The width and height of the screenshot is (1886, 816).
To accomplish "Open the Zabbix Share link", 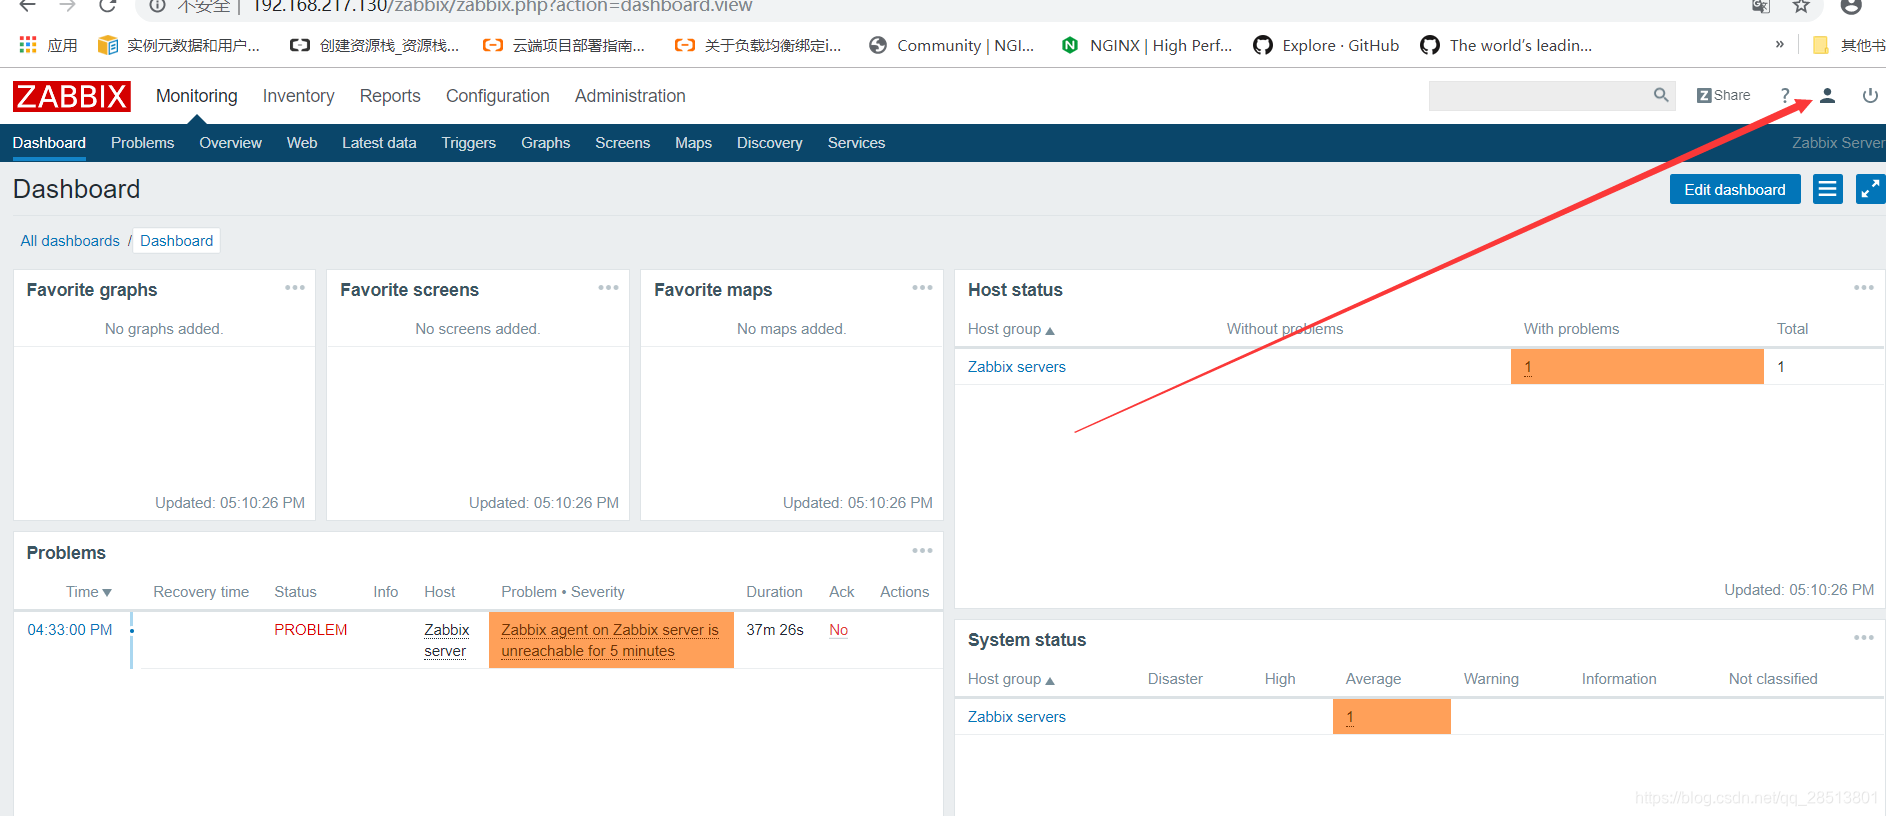I will [x=1723, y=95].
